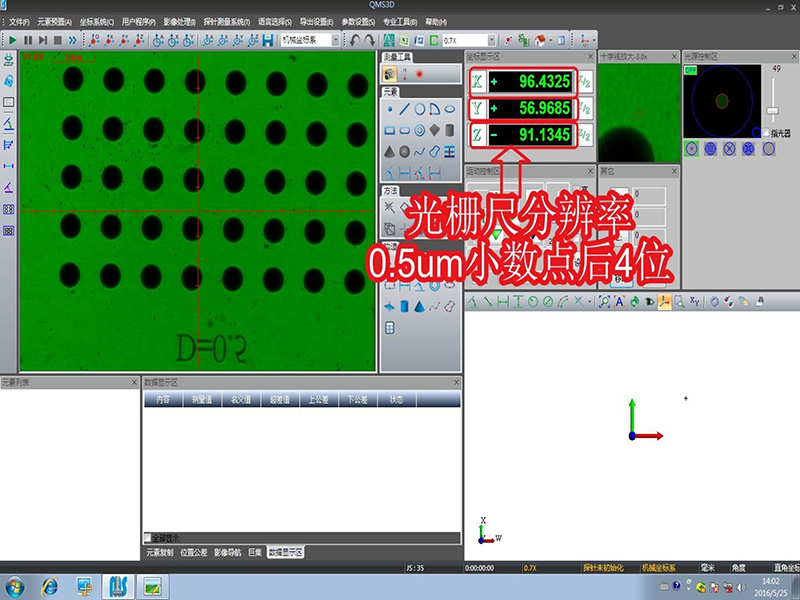Click the Z axis 1/2 button
The height and width of the screenshot is (600, 800).
point(584,134)
